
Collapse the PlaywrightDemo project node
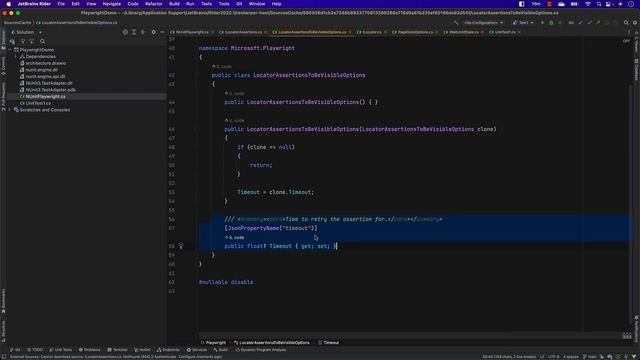(x=10, y=50)
